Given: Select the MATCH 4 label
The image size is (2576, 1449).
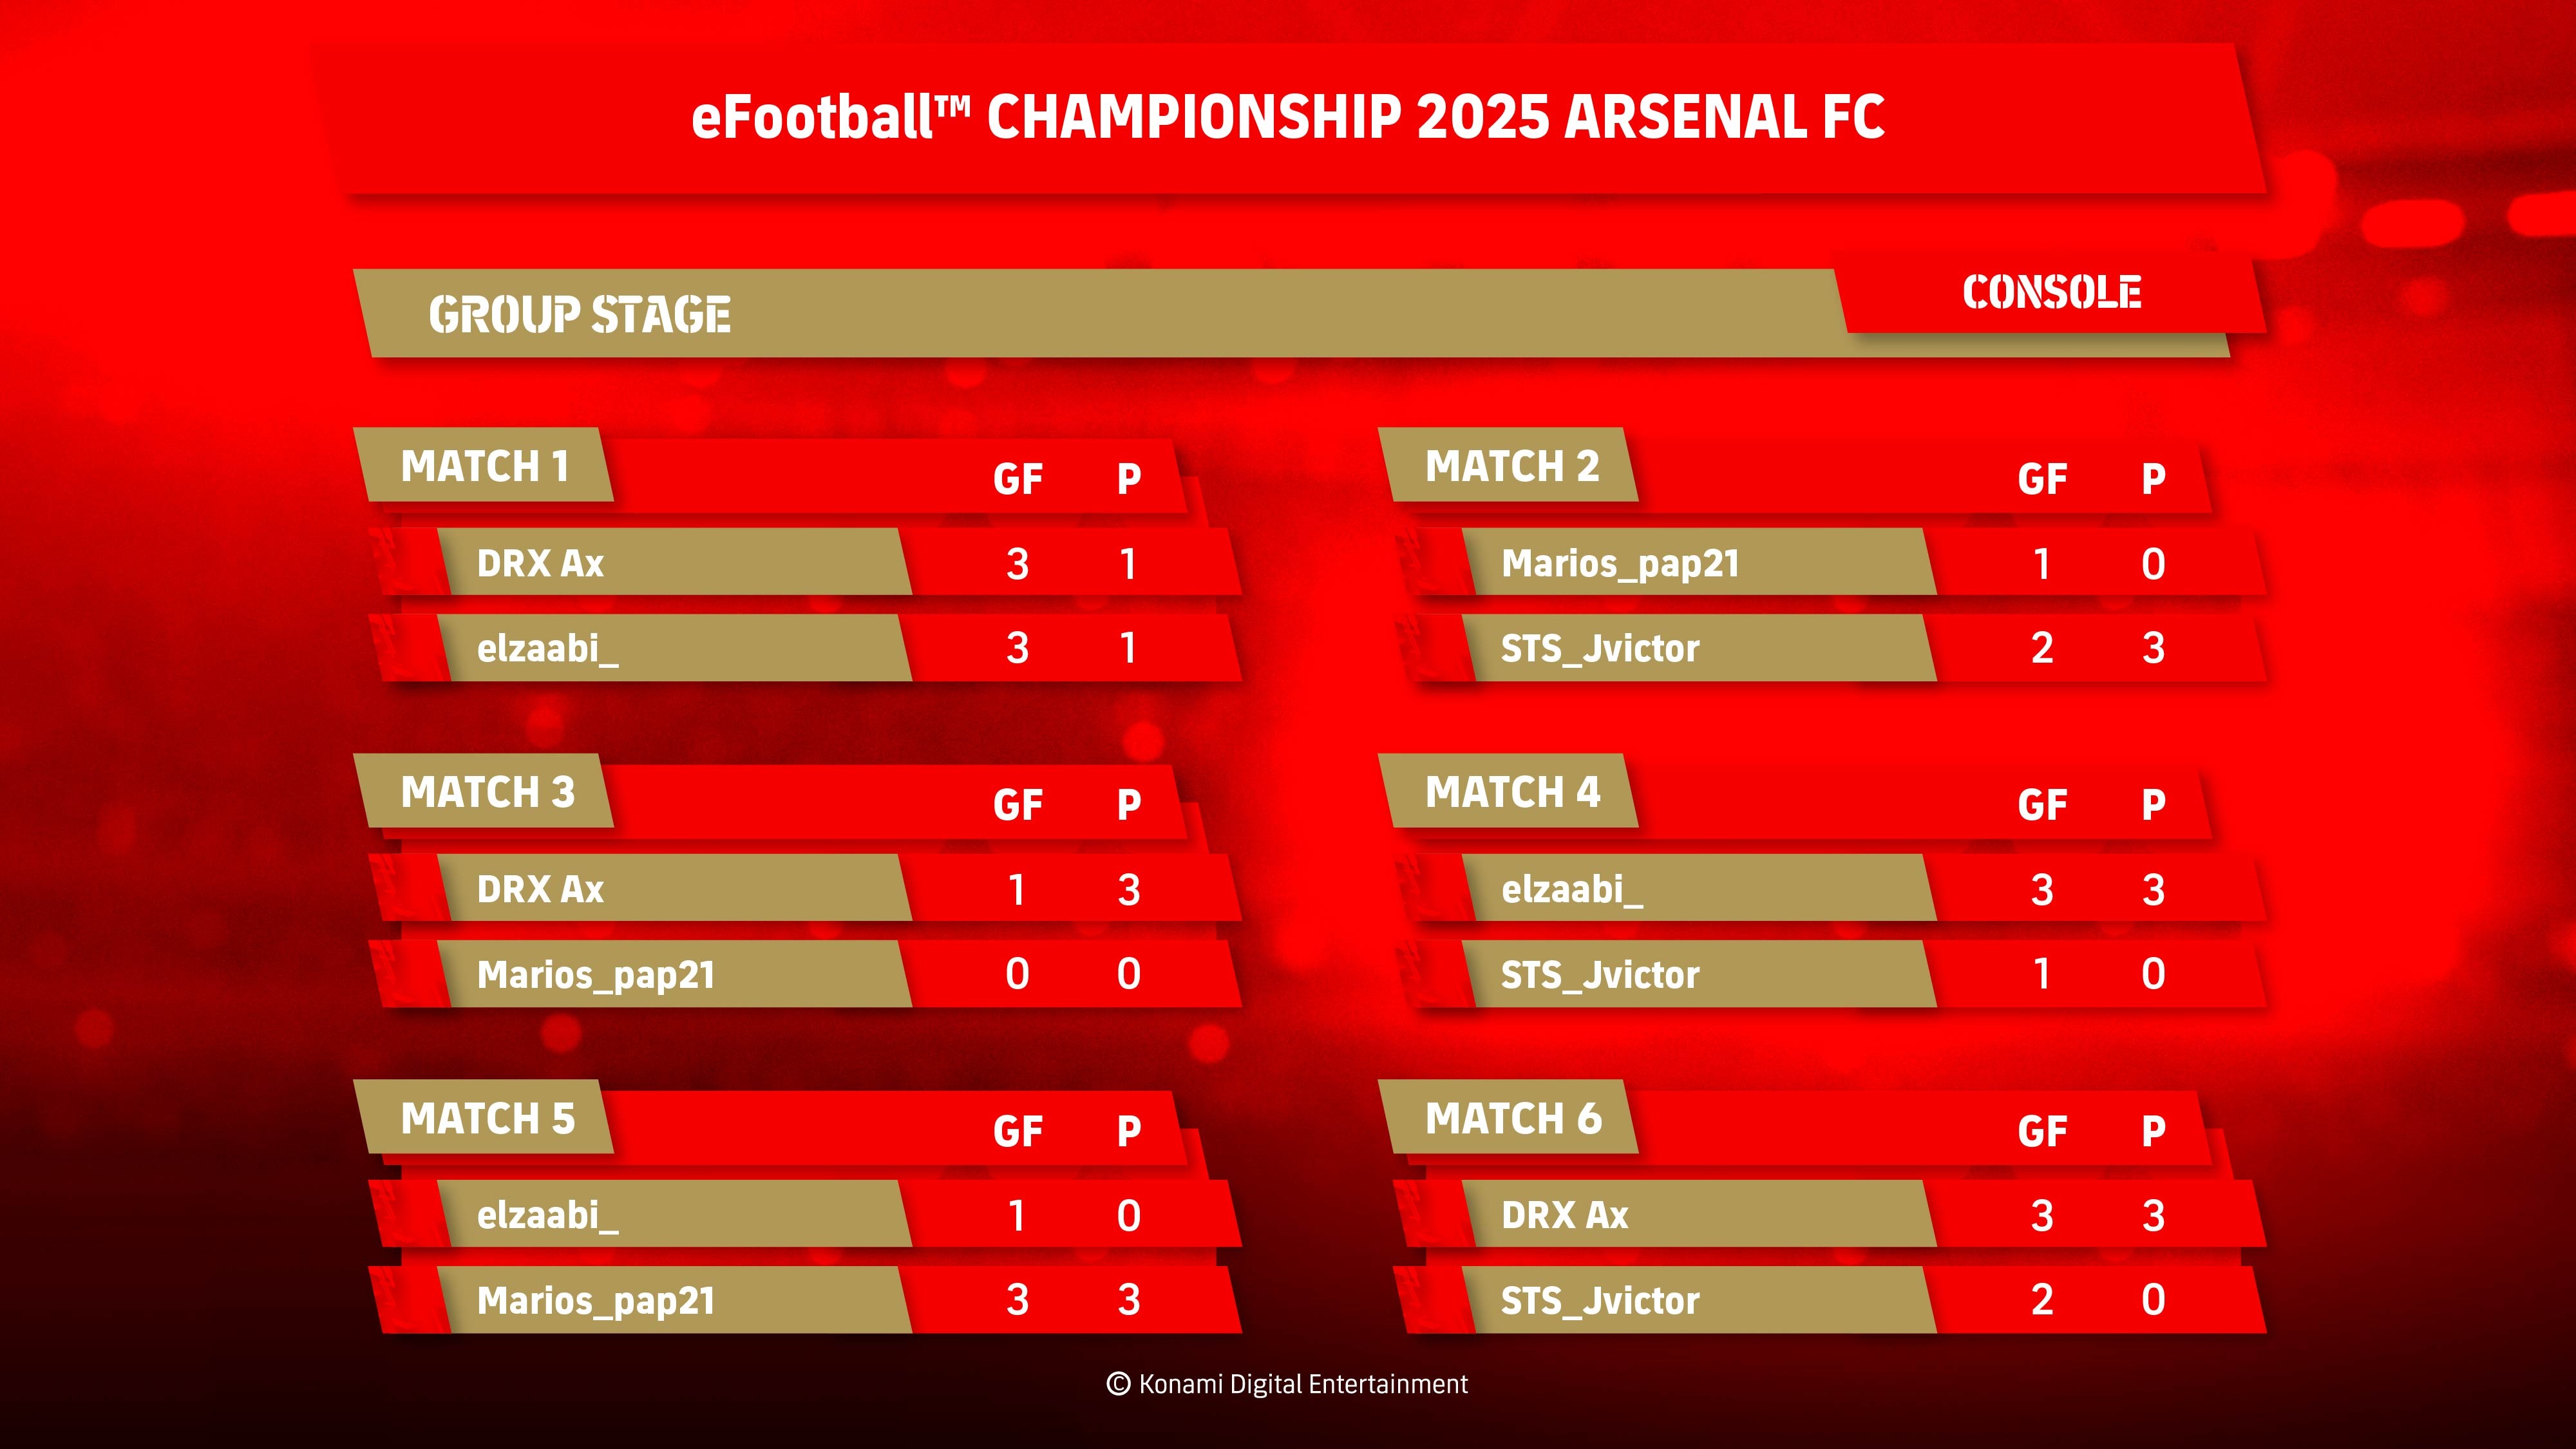Looking at the screenshot, I should point(1513,792).
